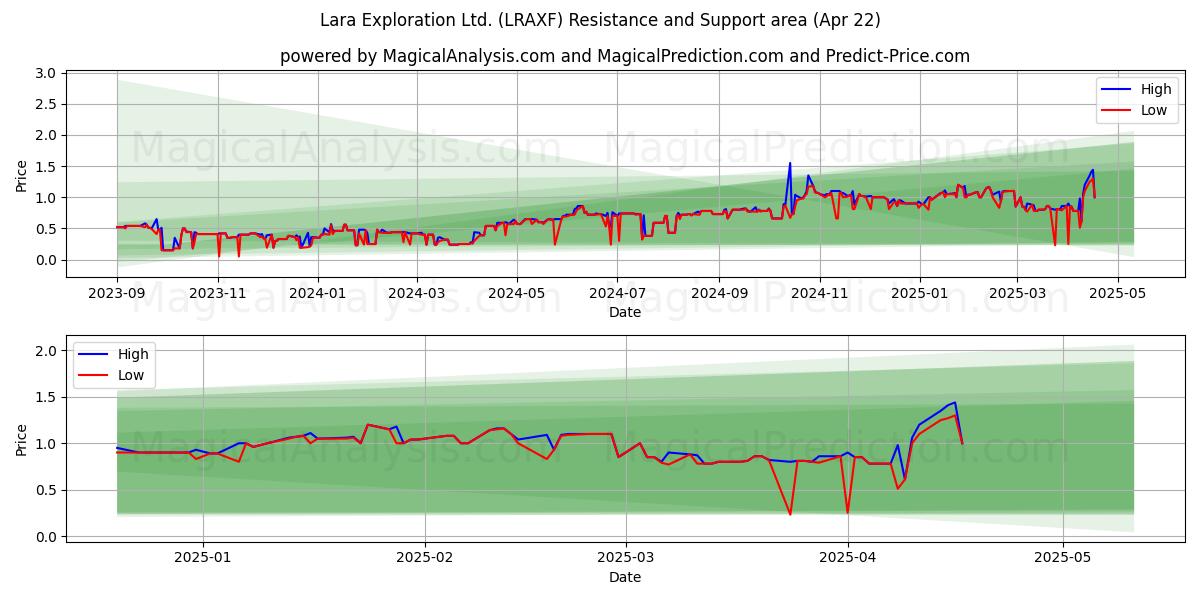The width and height of the screenshot is (1200, 600).
Task: Click the '2024-09' x-axis label on the top chart
Action: (719, 294)
